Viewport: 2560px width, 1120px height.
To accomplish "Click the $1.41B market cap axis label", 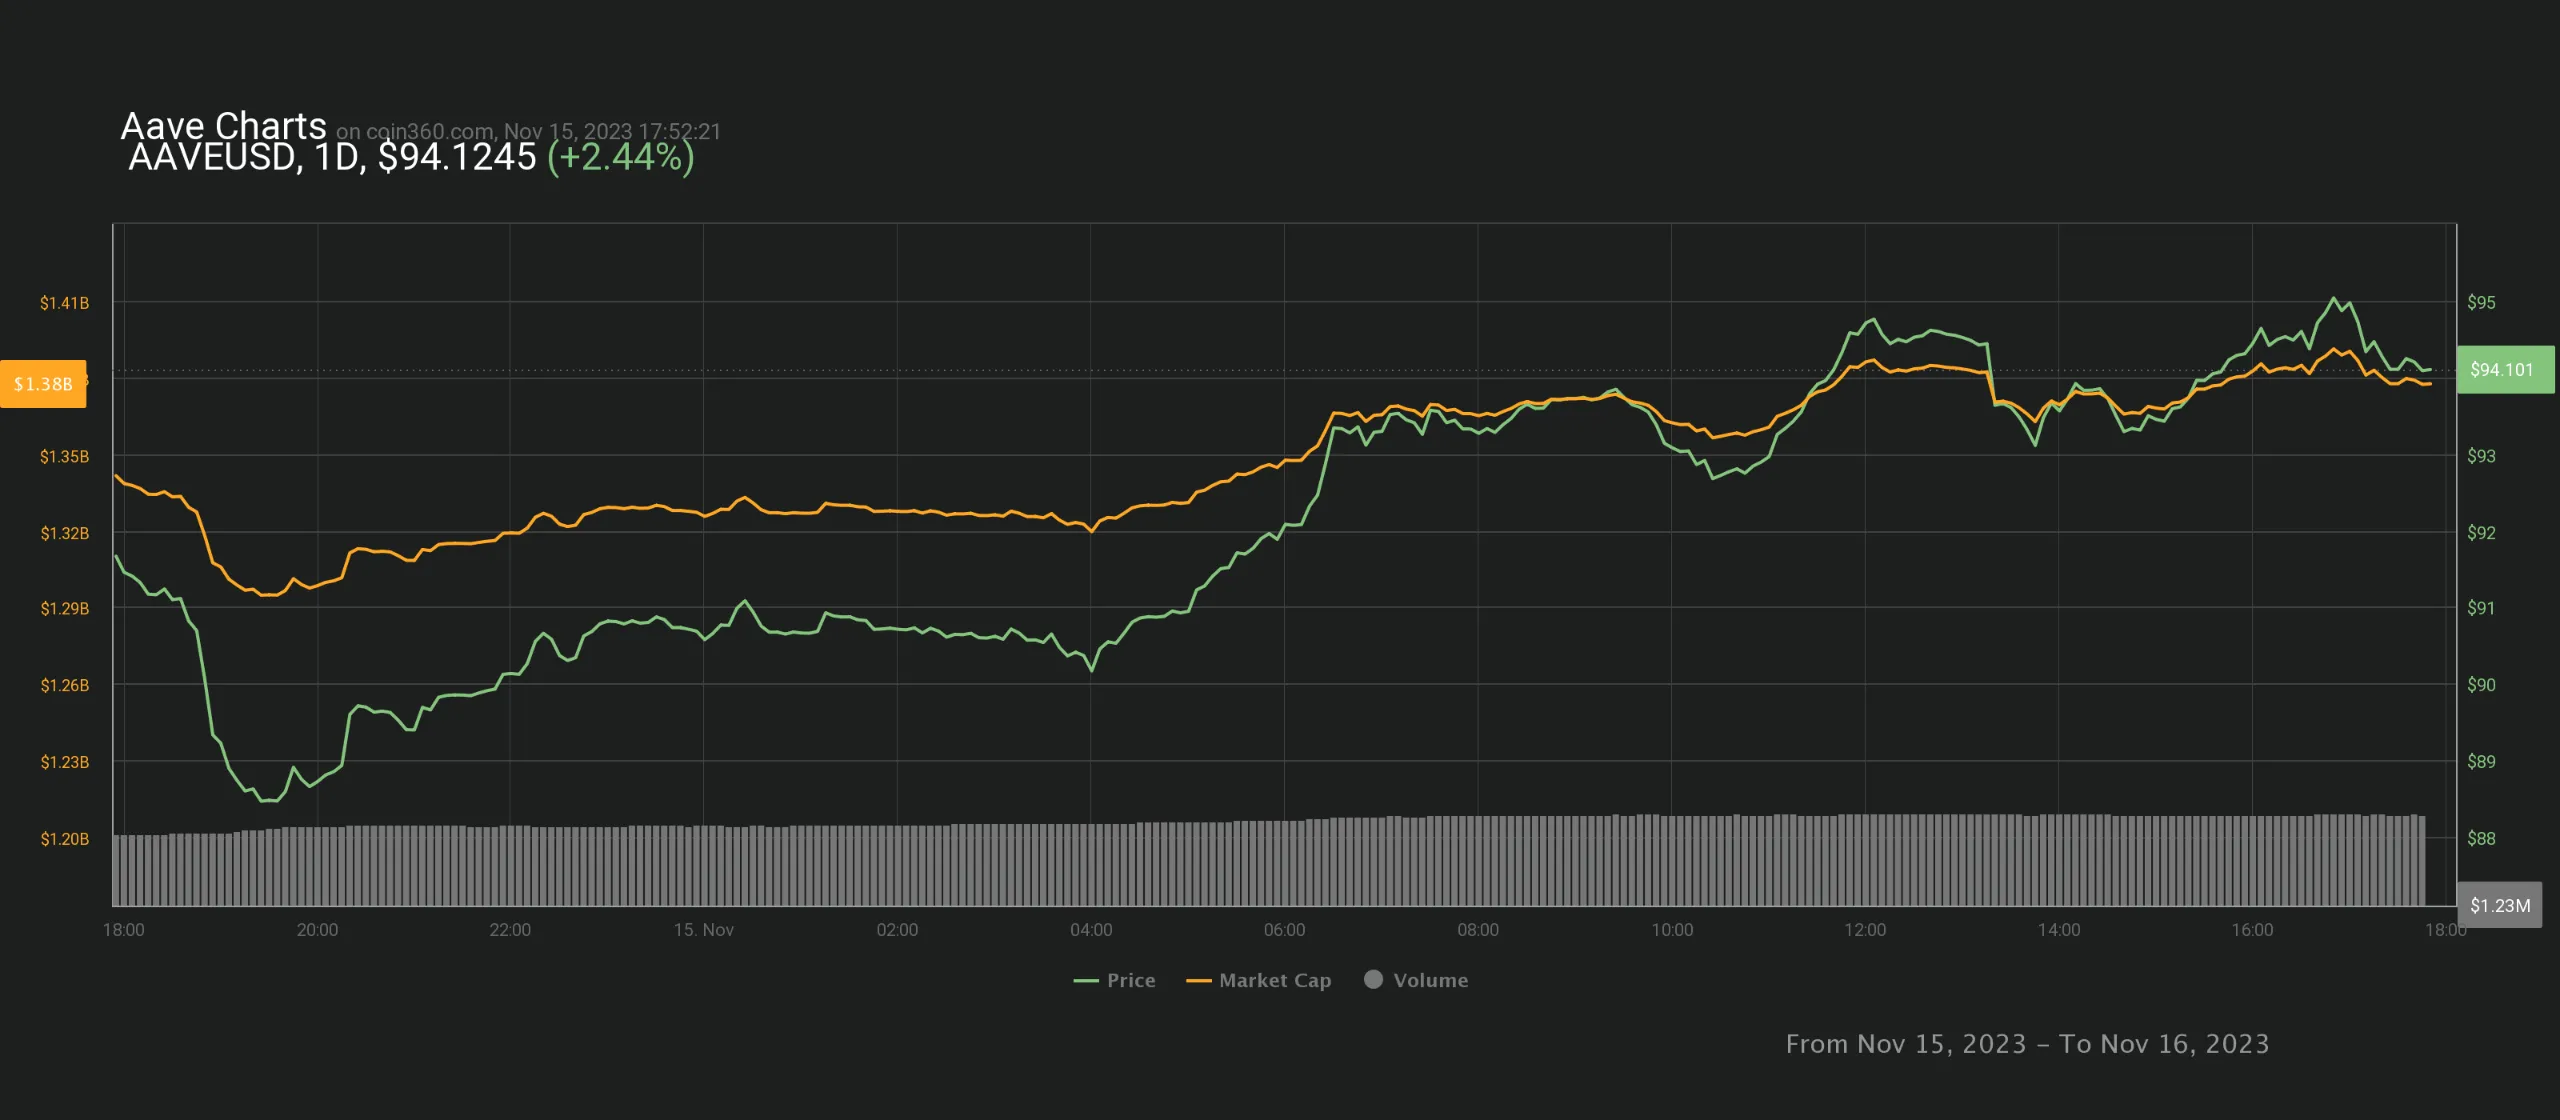I will 64,303.
